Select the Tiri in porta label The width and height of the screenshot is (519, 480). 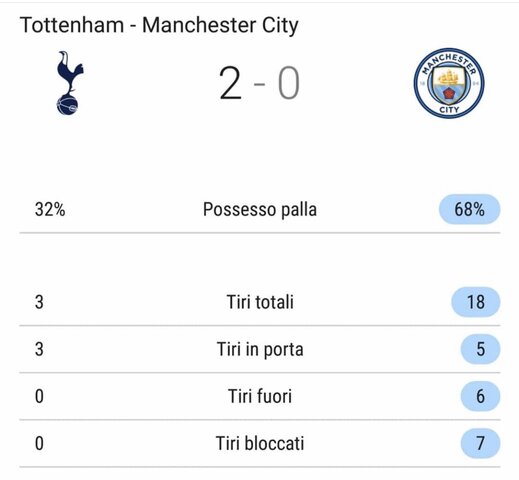tap(260, 350)
